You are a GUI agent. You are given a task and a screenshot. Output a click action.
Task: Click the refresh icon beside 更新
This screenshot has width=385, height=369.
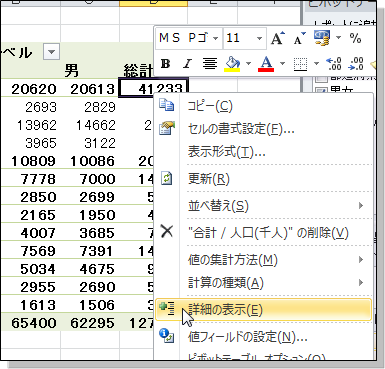coord(167,178)
